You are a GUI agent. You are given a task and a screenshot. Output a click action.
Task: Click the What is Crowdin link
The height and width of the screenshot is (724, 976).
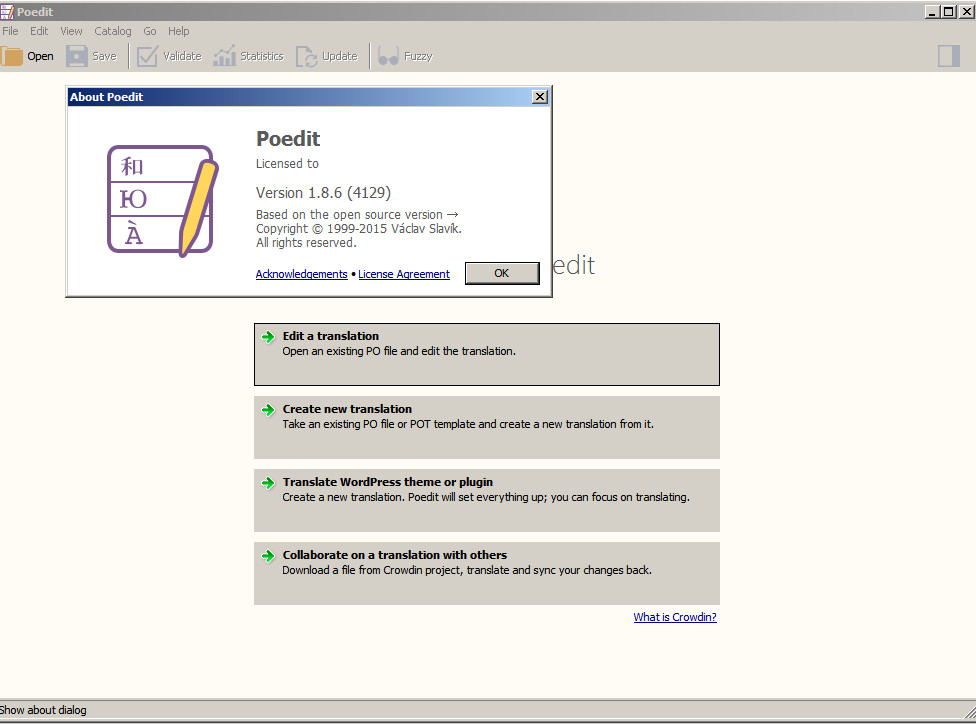[x=674, y=617]
